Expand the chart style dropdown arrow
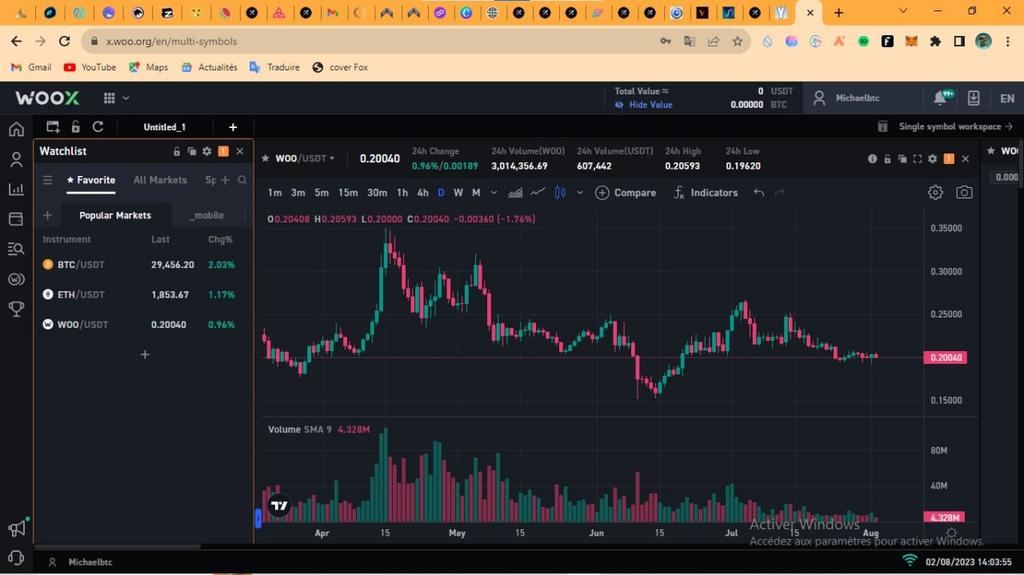This screenshot has width=1024, height=575. point(579,192)
